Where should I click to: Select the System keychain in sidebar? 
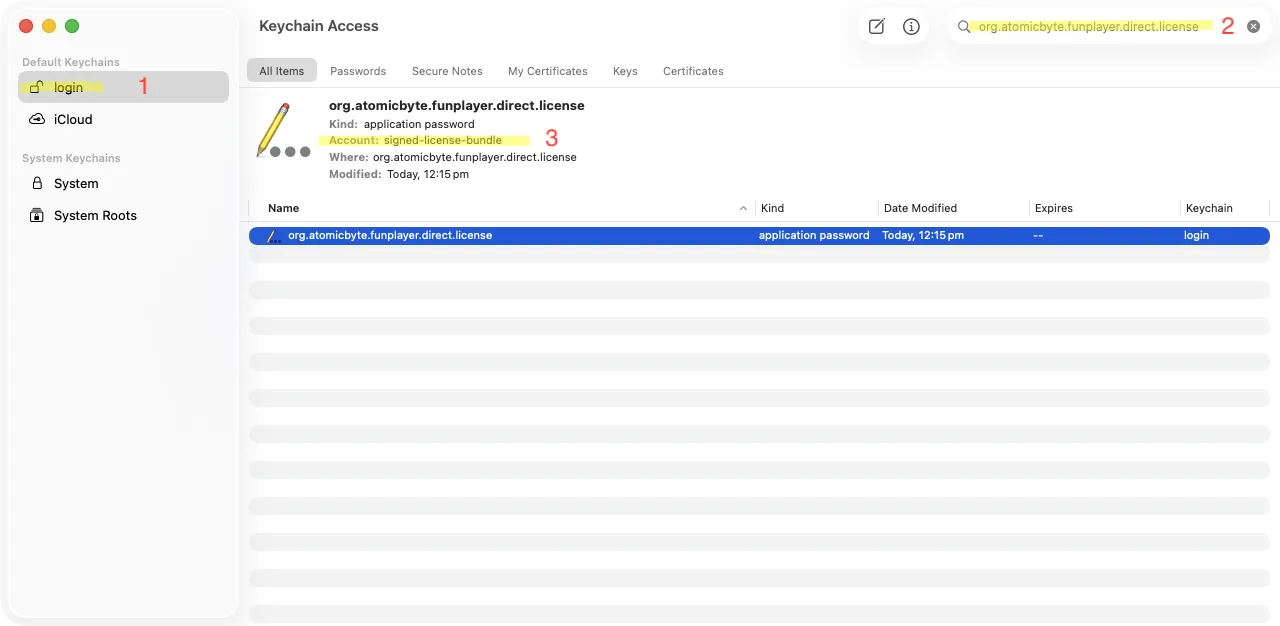pyautogui.click(x=123, y=183)
